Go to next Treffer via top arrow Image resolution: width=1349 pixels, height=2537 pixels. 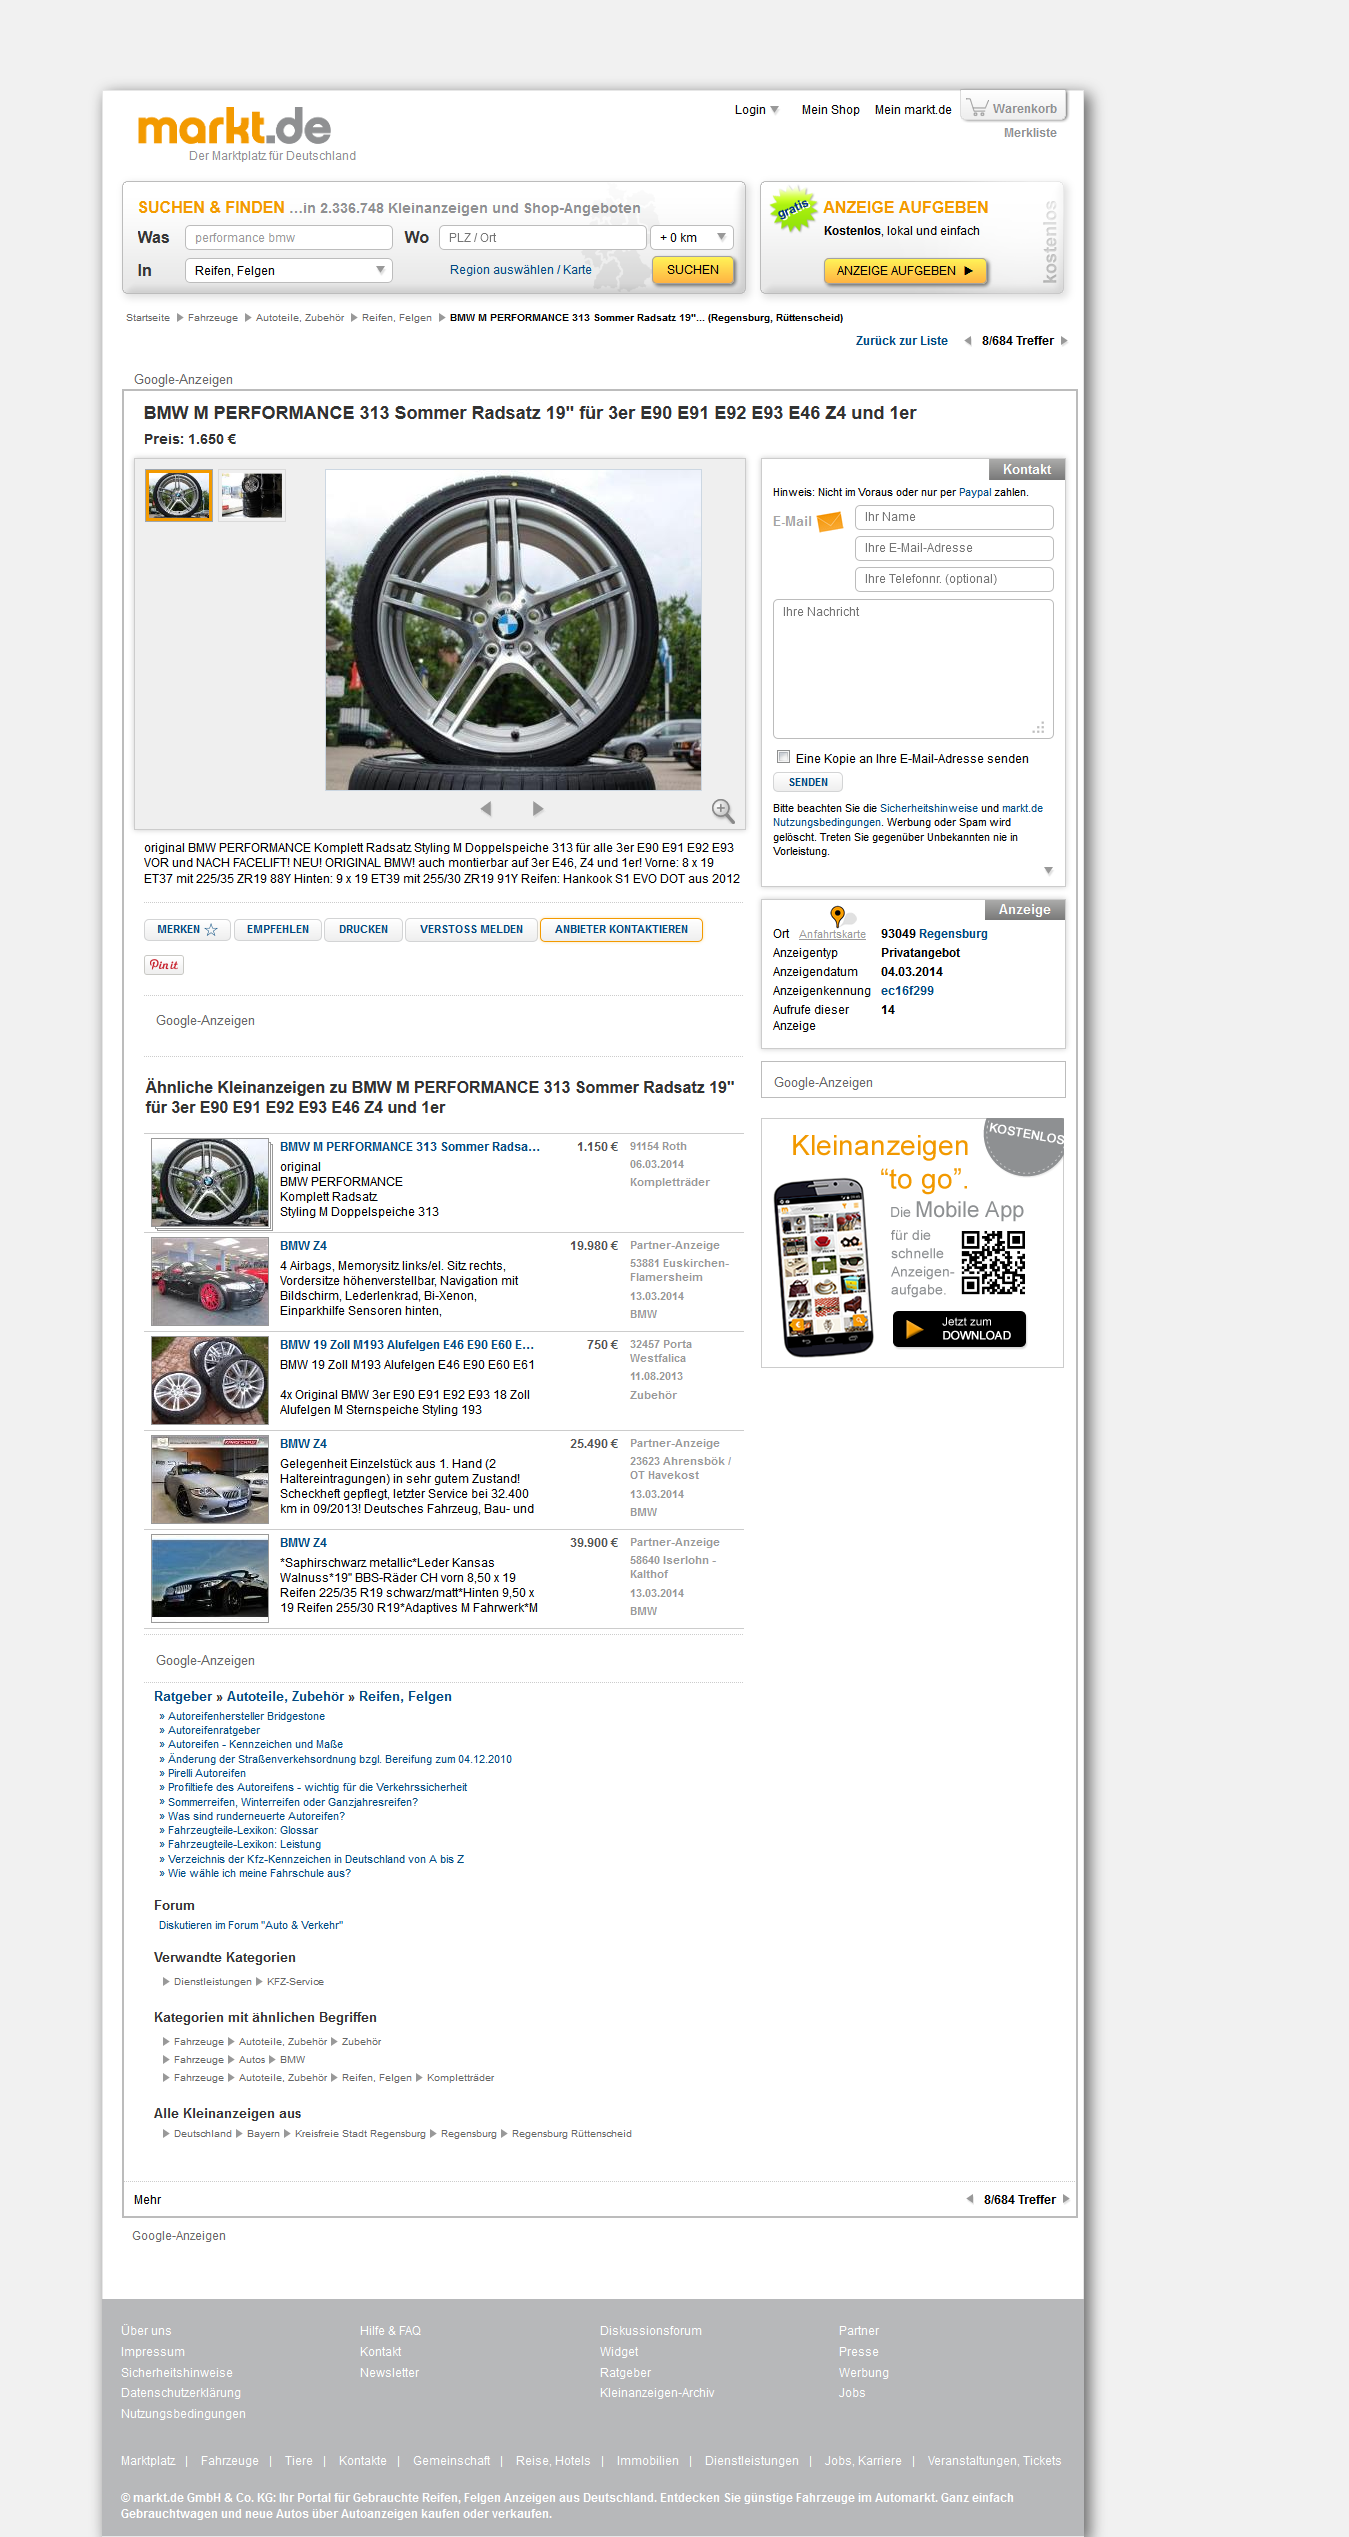[1064, 341]
